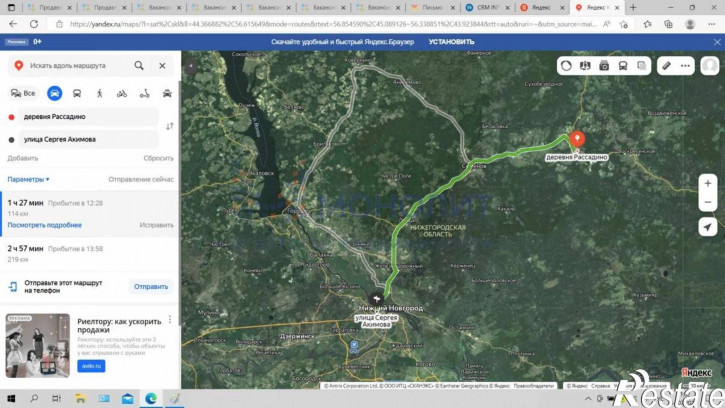The image size is (725, 408).
Task: Open the Windows Start menu
Action: (11, 398)
